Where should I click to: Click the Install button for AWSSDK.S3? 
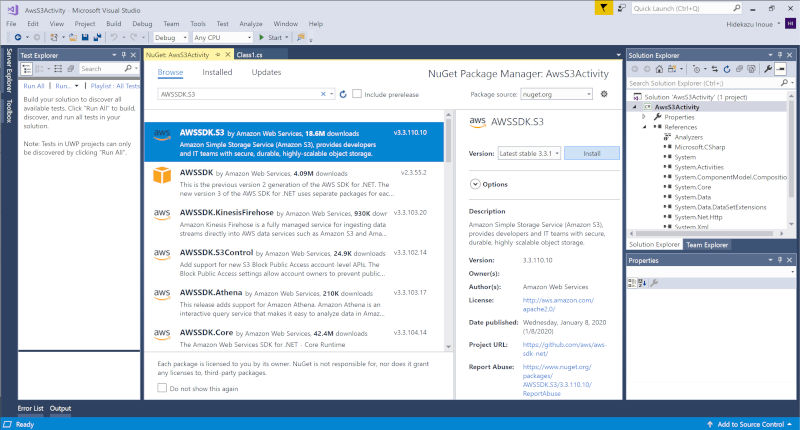591,154
